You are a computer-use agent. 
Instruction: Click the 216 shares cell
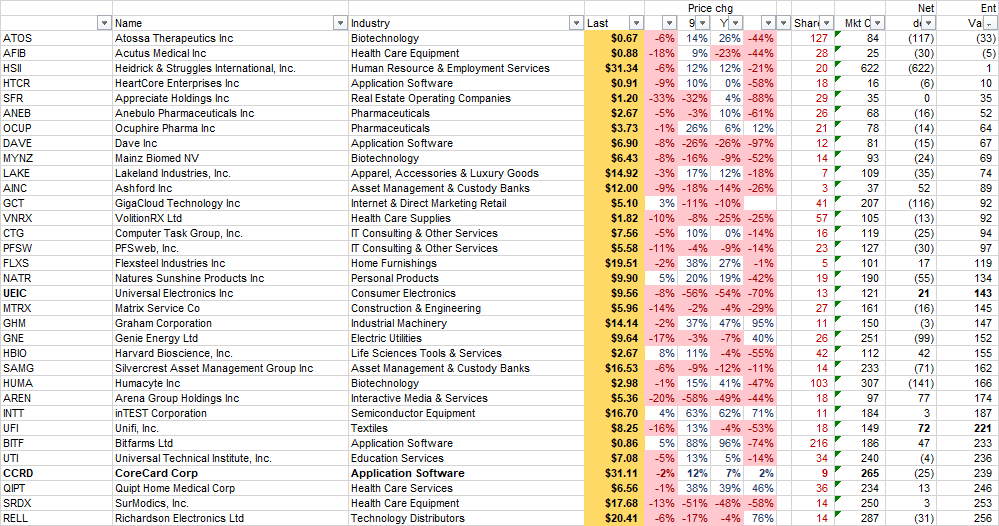point(812,443)
